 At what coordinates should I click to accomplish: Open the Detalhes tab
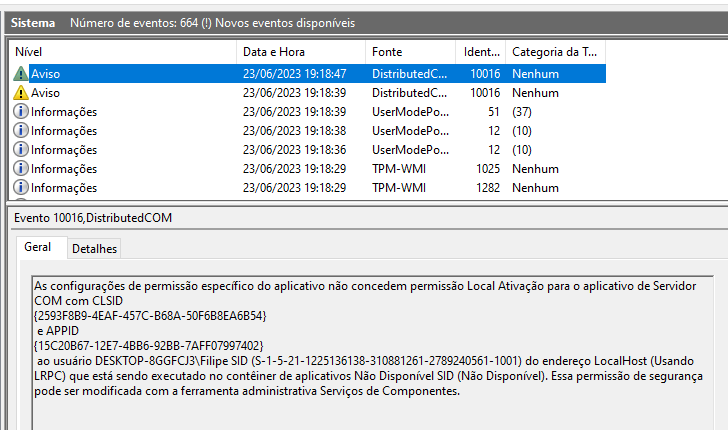coord(94,249)
